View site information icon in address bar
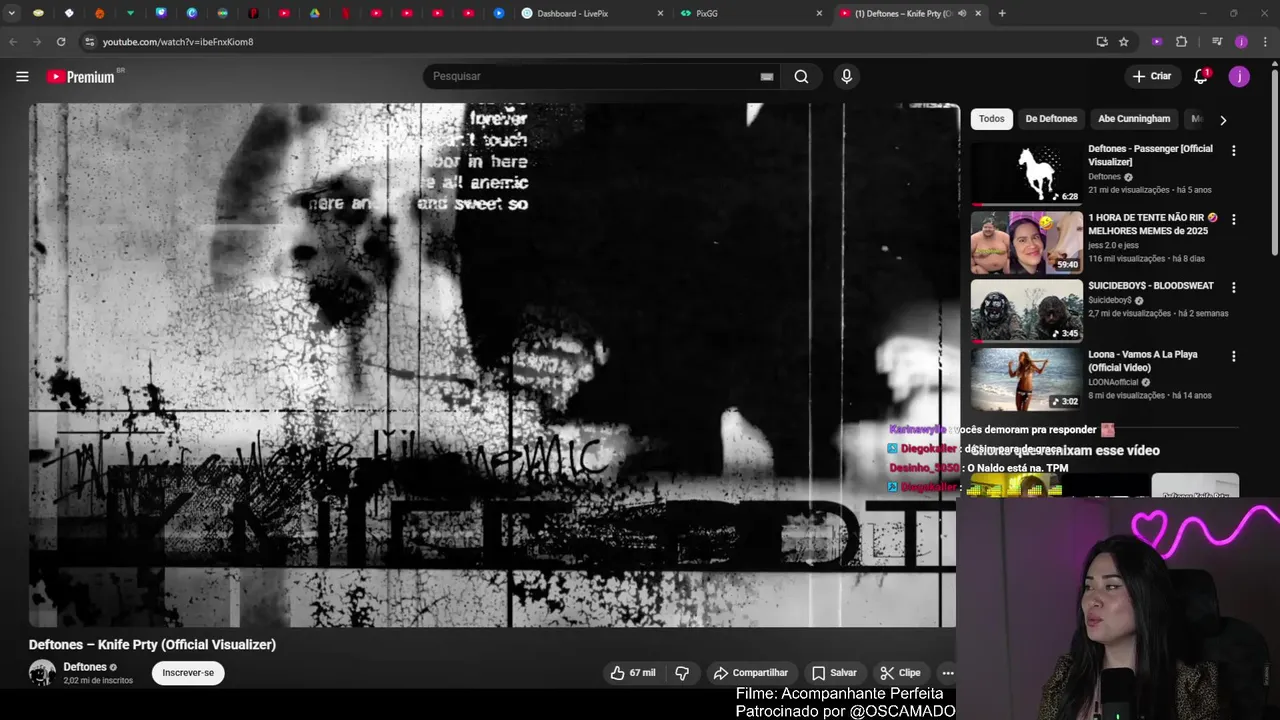This screenshot has width=1280, height=720. (89, 42)
